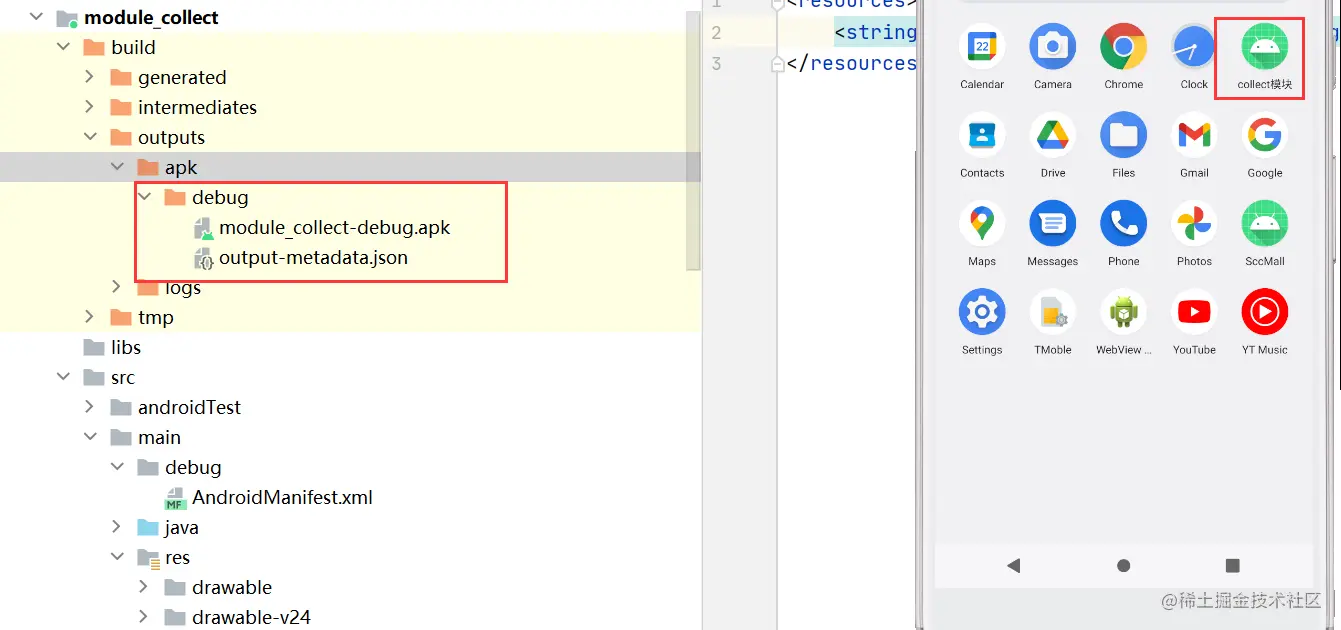Open the Messages app
The width and height of the screenshot is (1341, 630).
point(1052,224)
